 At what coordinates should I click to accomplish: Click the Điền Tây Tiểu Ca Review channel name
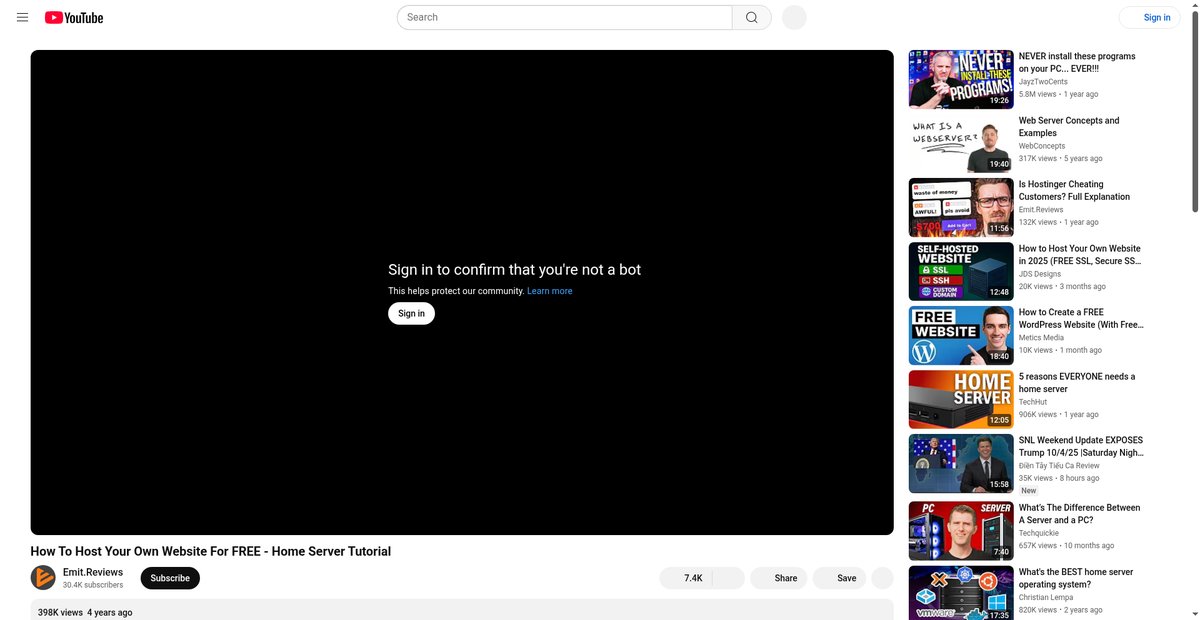tap(1059, 466)
